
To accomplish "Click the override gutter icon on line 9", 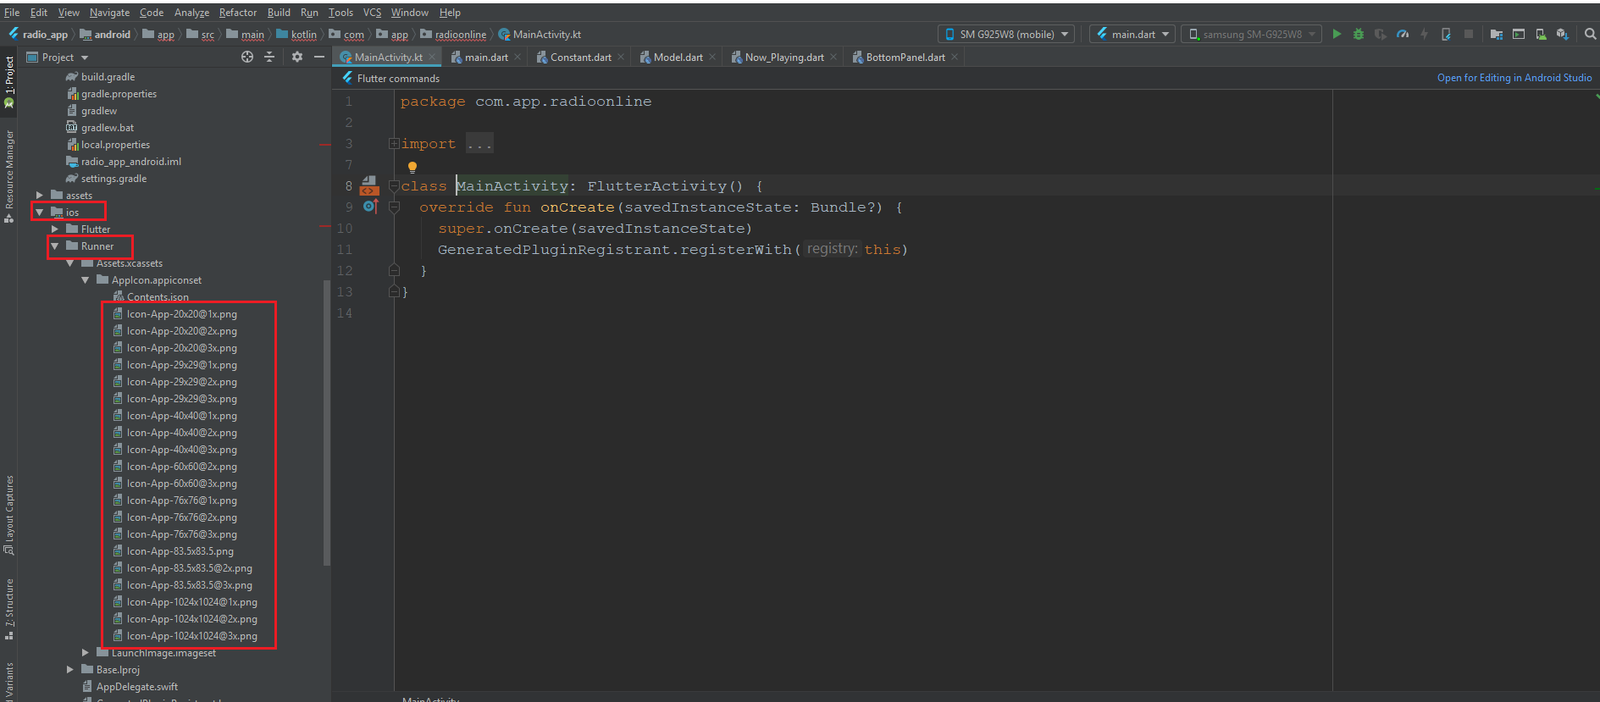I will point(370,207).
